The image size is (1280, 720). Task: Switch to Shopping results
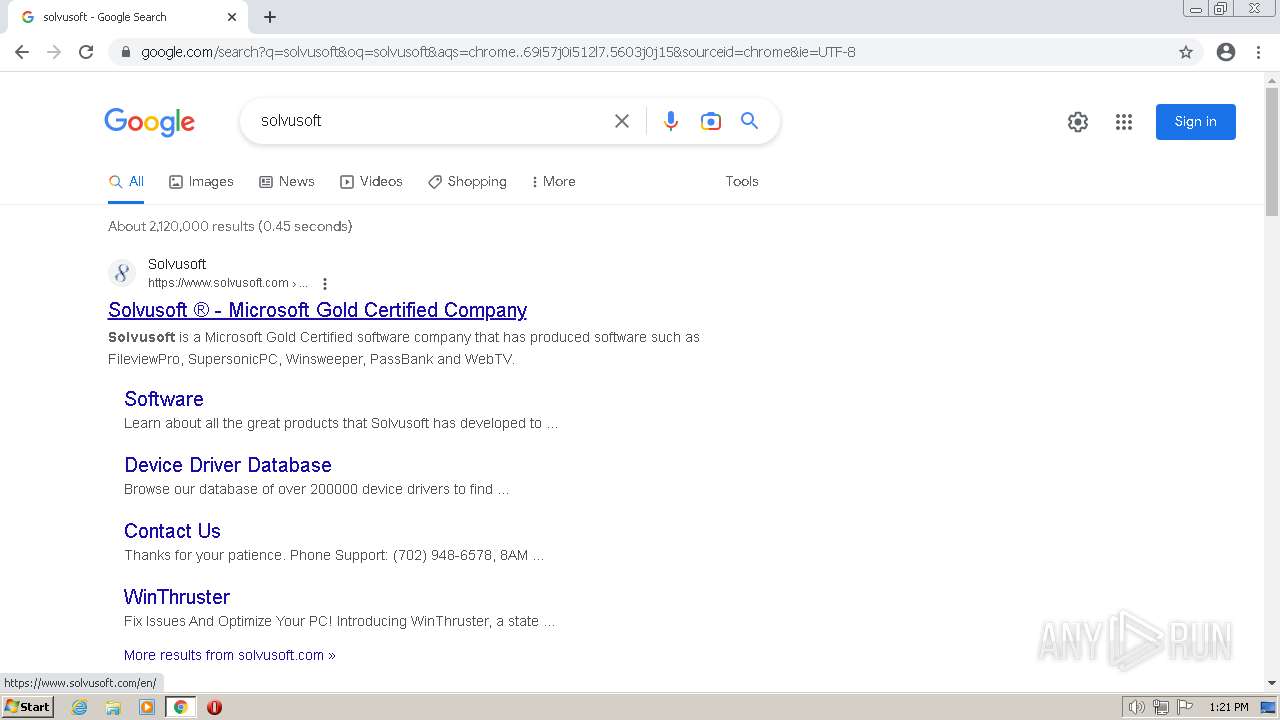(467, 182)
